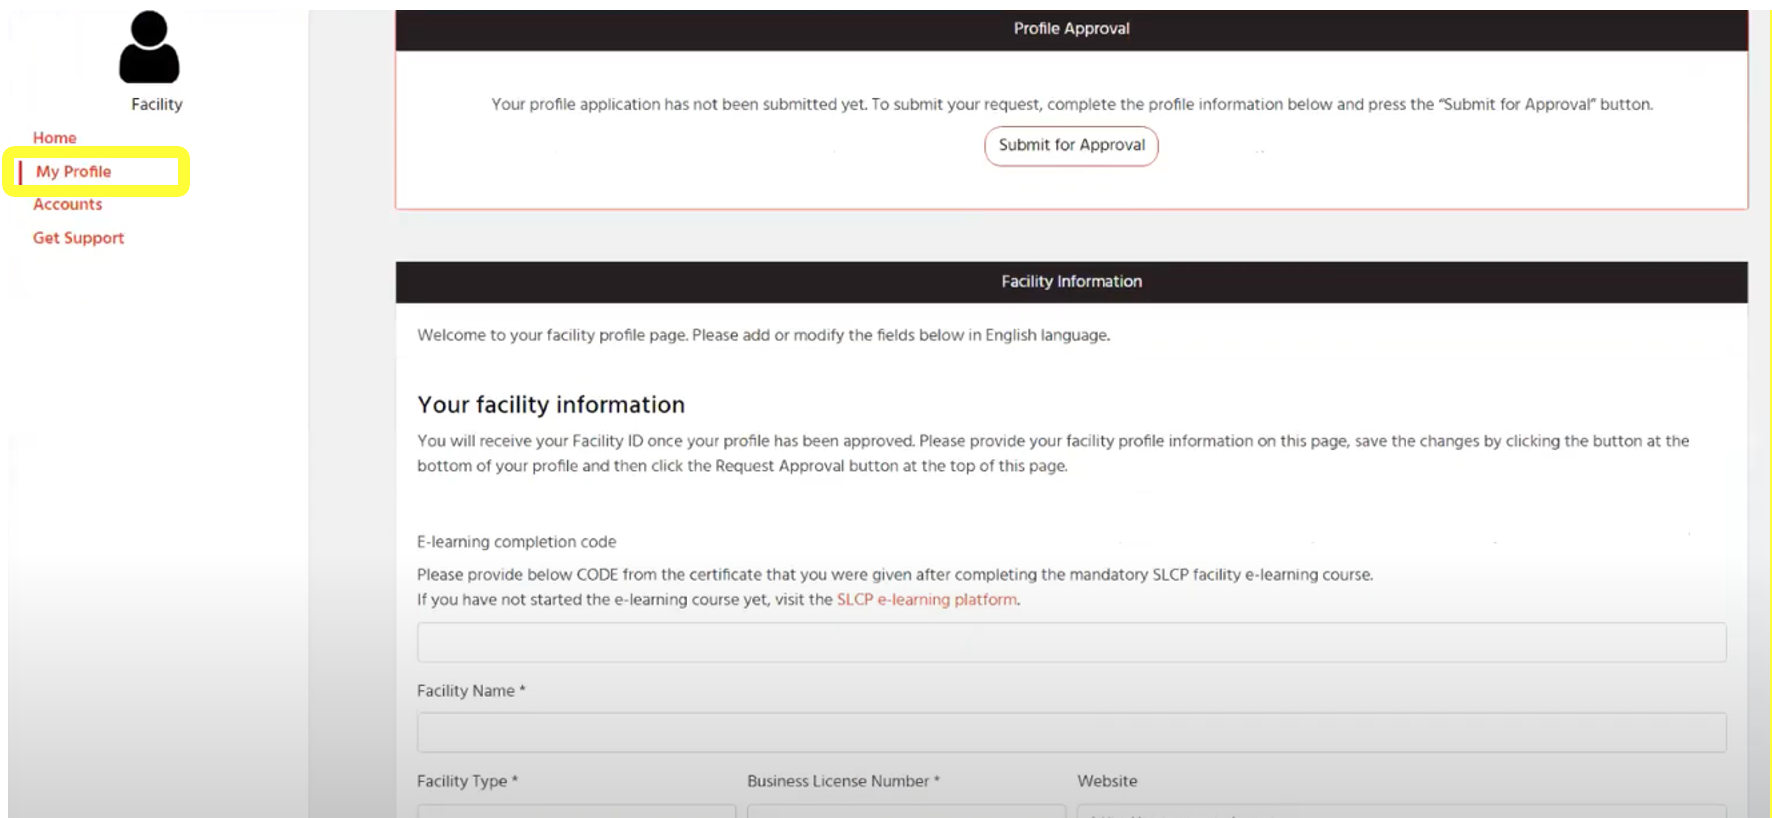Click the Business License Number field
Image resolution: width=1772 pixels, height=818 pixels.
coord(905,810)
